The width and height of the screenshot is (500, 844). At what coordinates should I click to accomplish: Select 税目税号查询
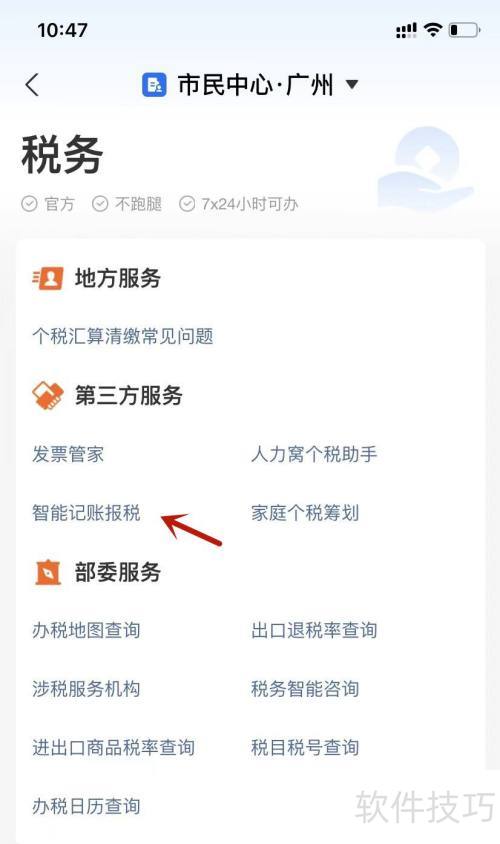(305, 748)
